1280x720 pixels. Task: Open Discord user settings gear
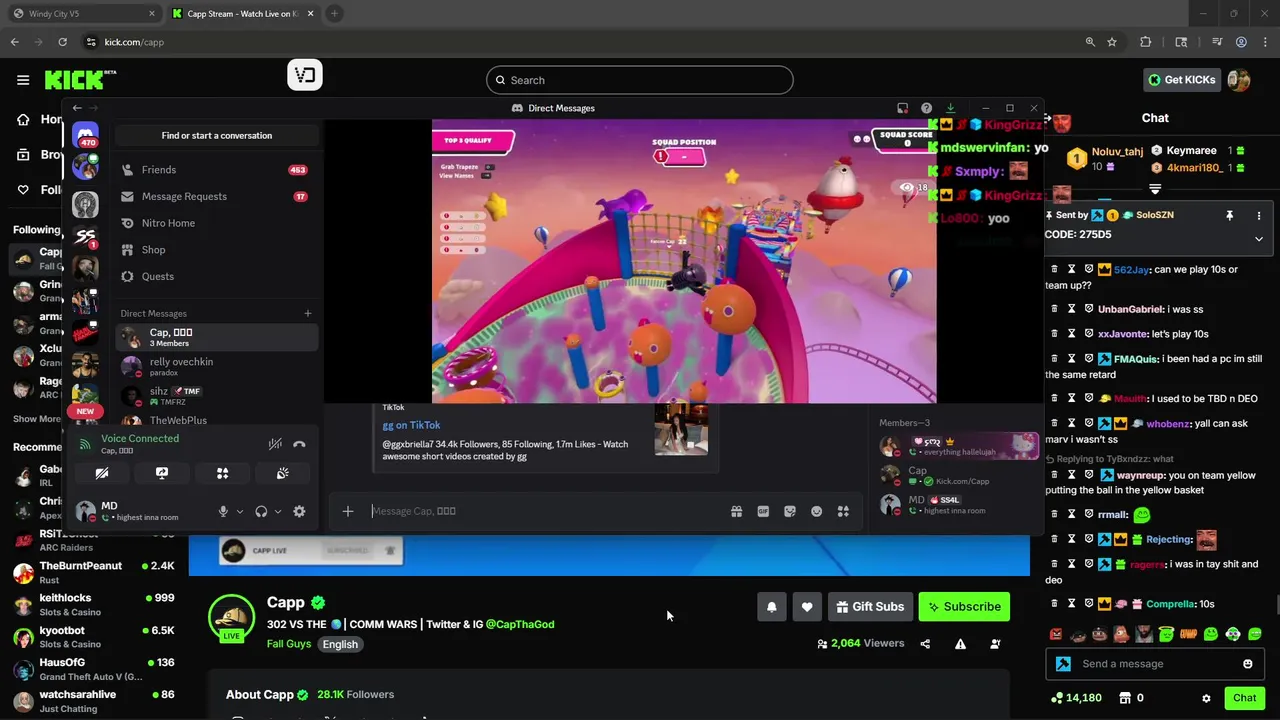pyautogui.click(x=299, y=511)
